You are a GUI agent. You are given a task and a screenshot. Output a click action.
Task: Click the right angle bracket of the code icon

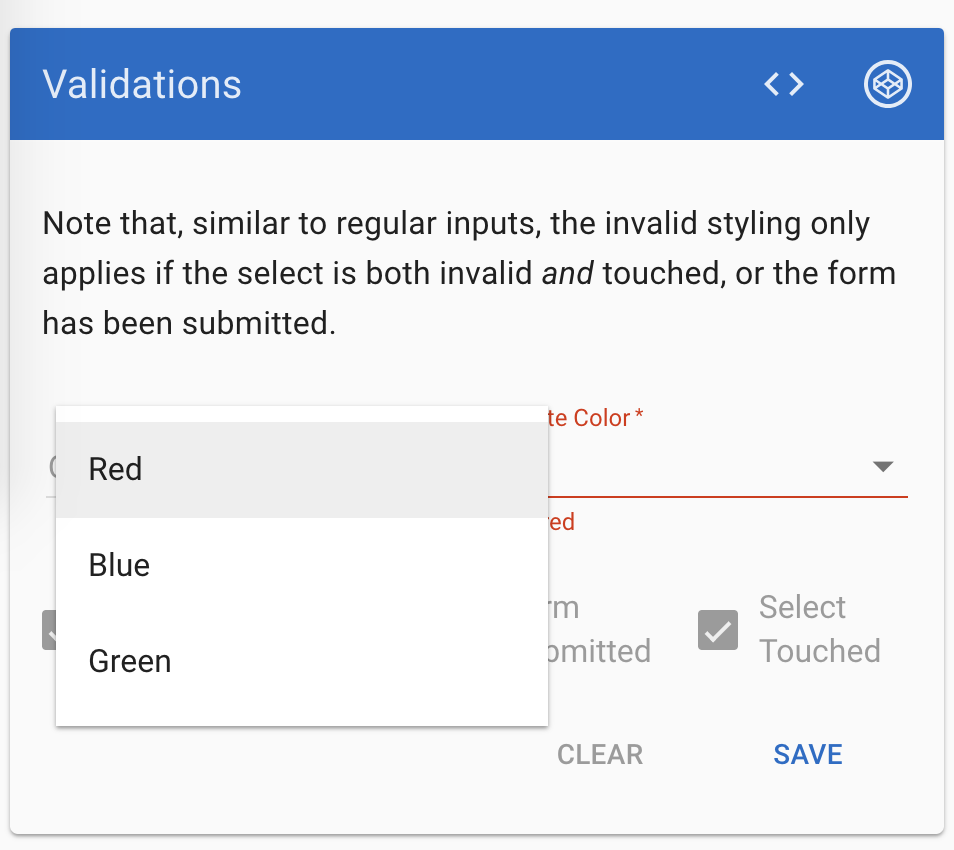(x=795, y=84)
